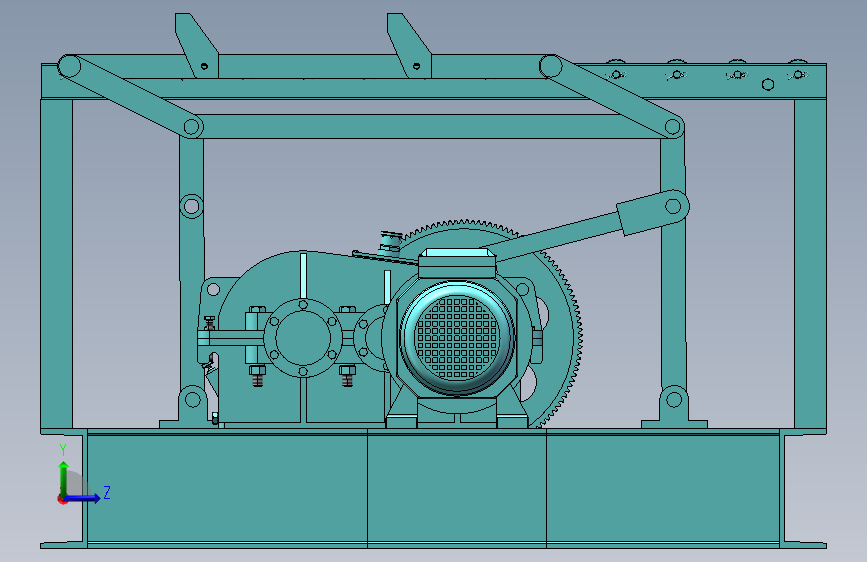Select the Z axis label of the triad
The height and width of the screenshot is (562, 867).
click(x=107, y=492)
